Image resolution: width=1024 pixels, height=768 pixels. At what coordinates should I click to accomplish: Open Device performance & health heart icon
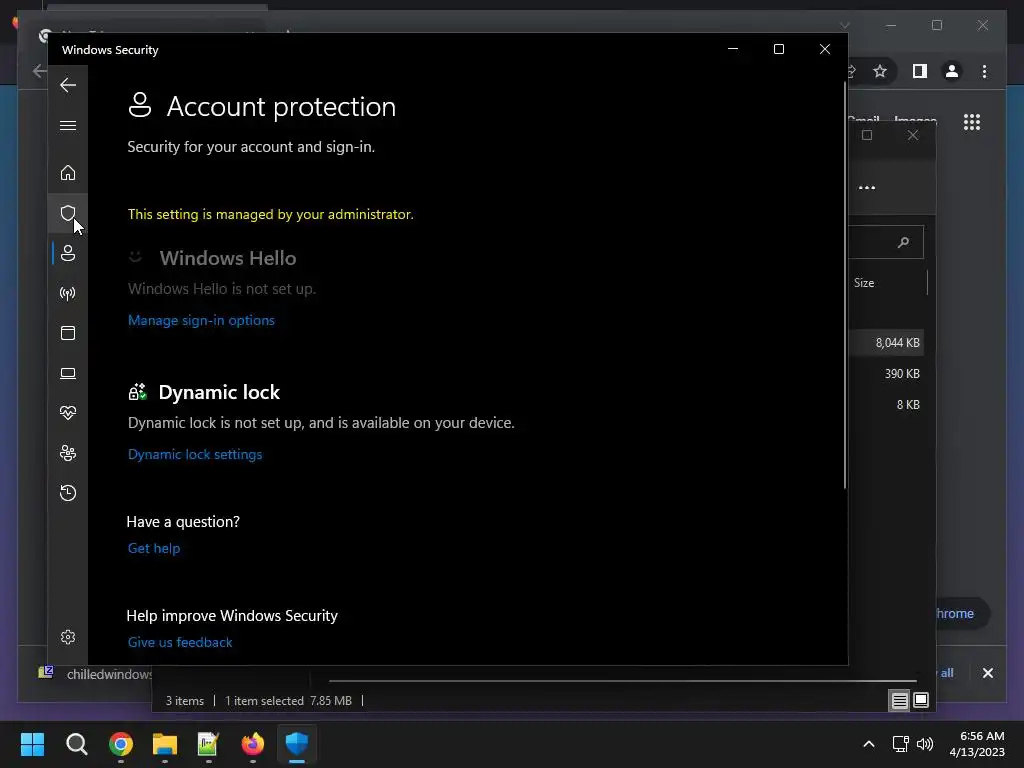68,413
